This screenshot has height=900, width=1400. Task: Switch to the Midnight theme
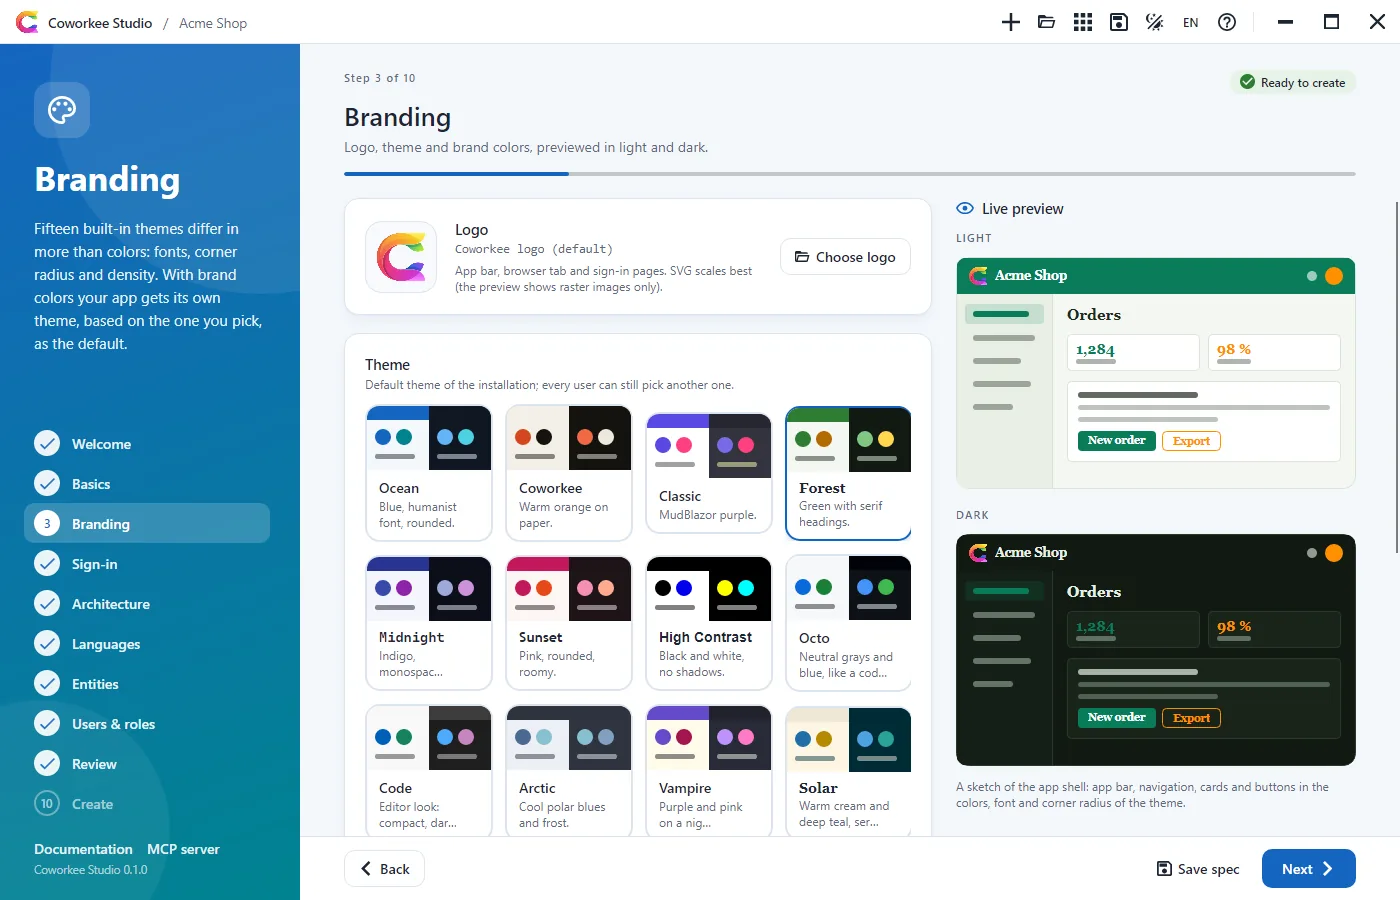[x=429, y=623]
